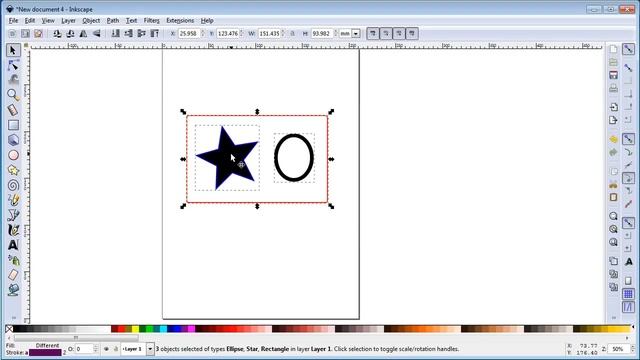Image resolution: width=640 pixels, height=360 pixels.
Task: Toggle current layer lock icon
Action: pos(116,349)
